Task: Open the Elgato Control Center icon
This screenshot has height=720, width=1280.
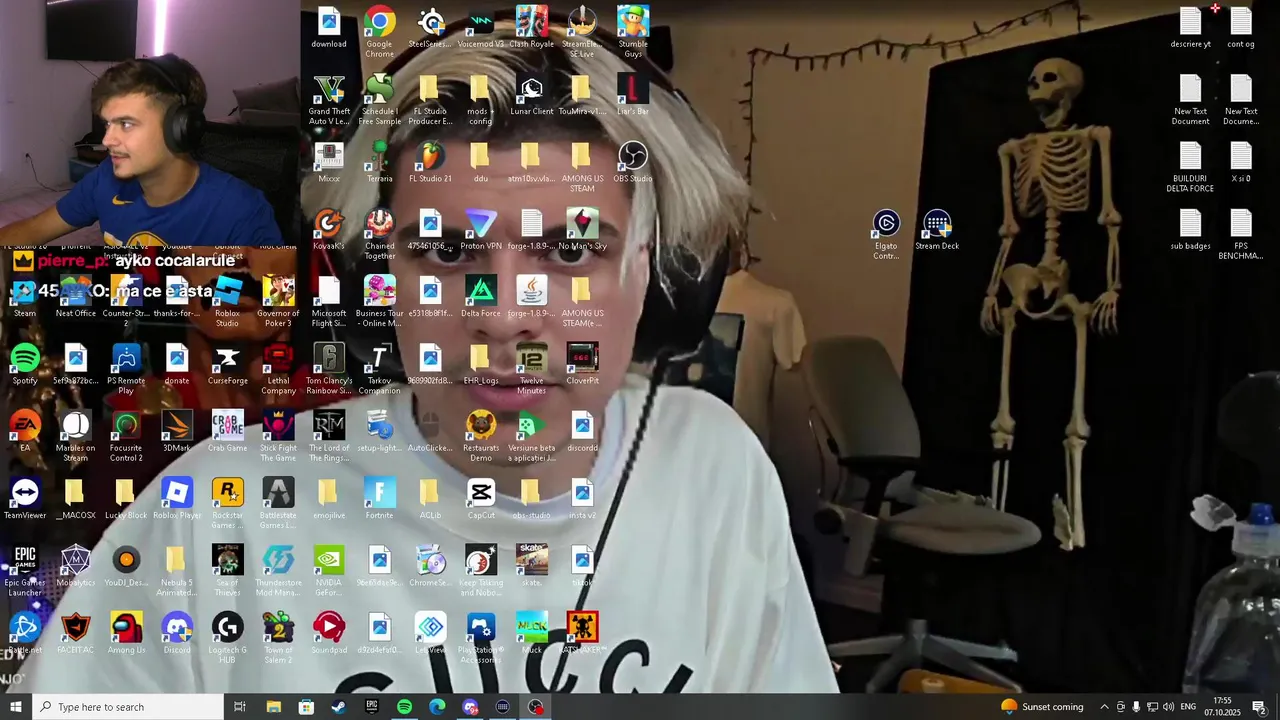Action: click(x=886, y=234)
